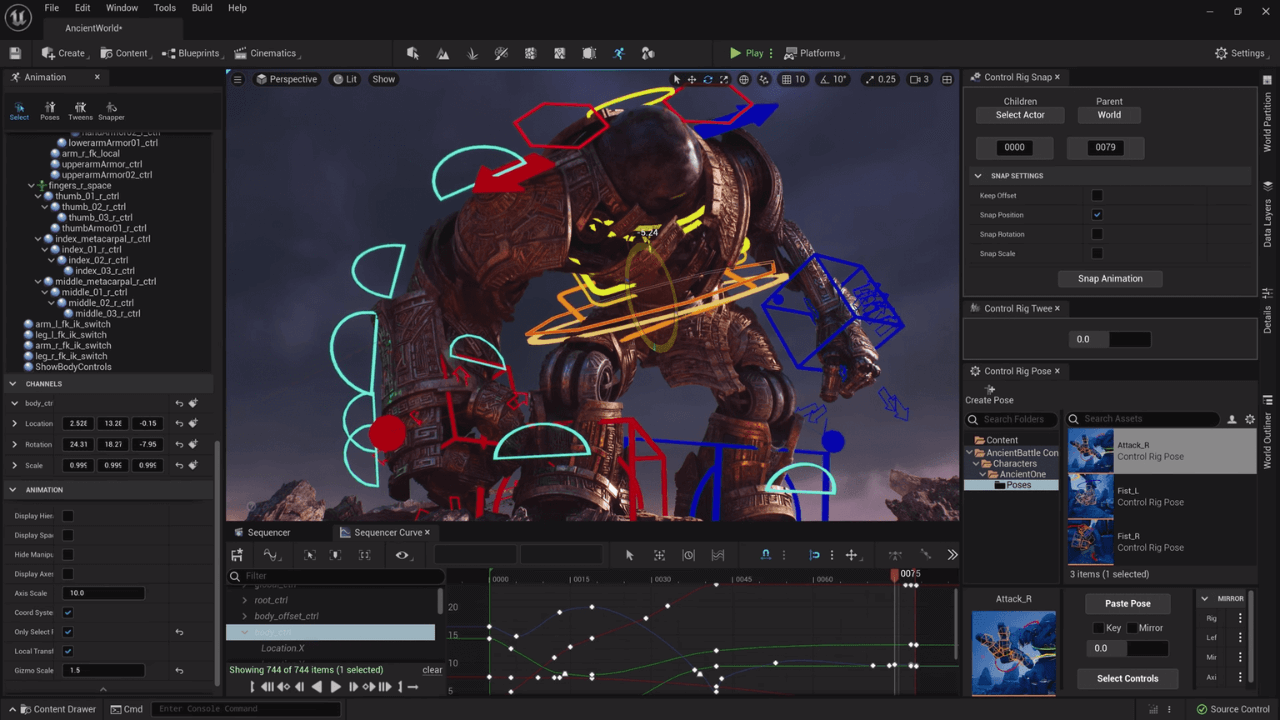Click the Snap Animation button
Viewport: 1280px width, 720px height.
[x=1110, y=278]
